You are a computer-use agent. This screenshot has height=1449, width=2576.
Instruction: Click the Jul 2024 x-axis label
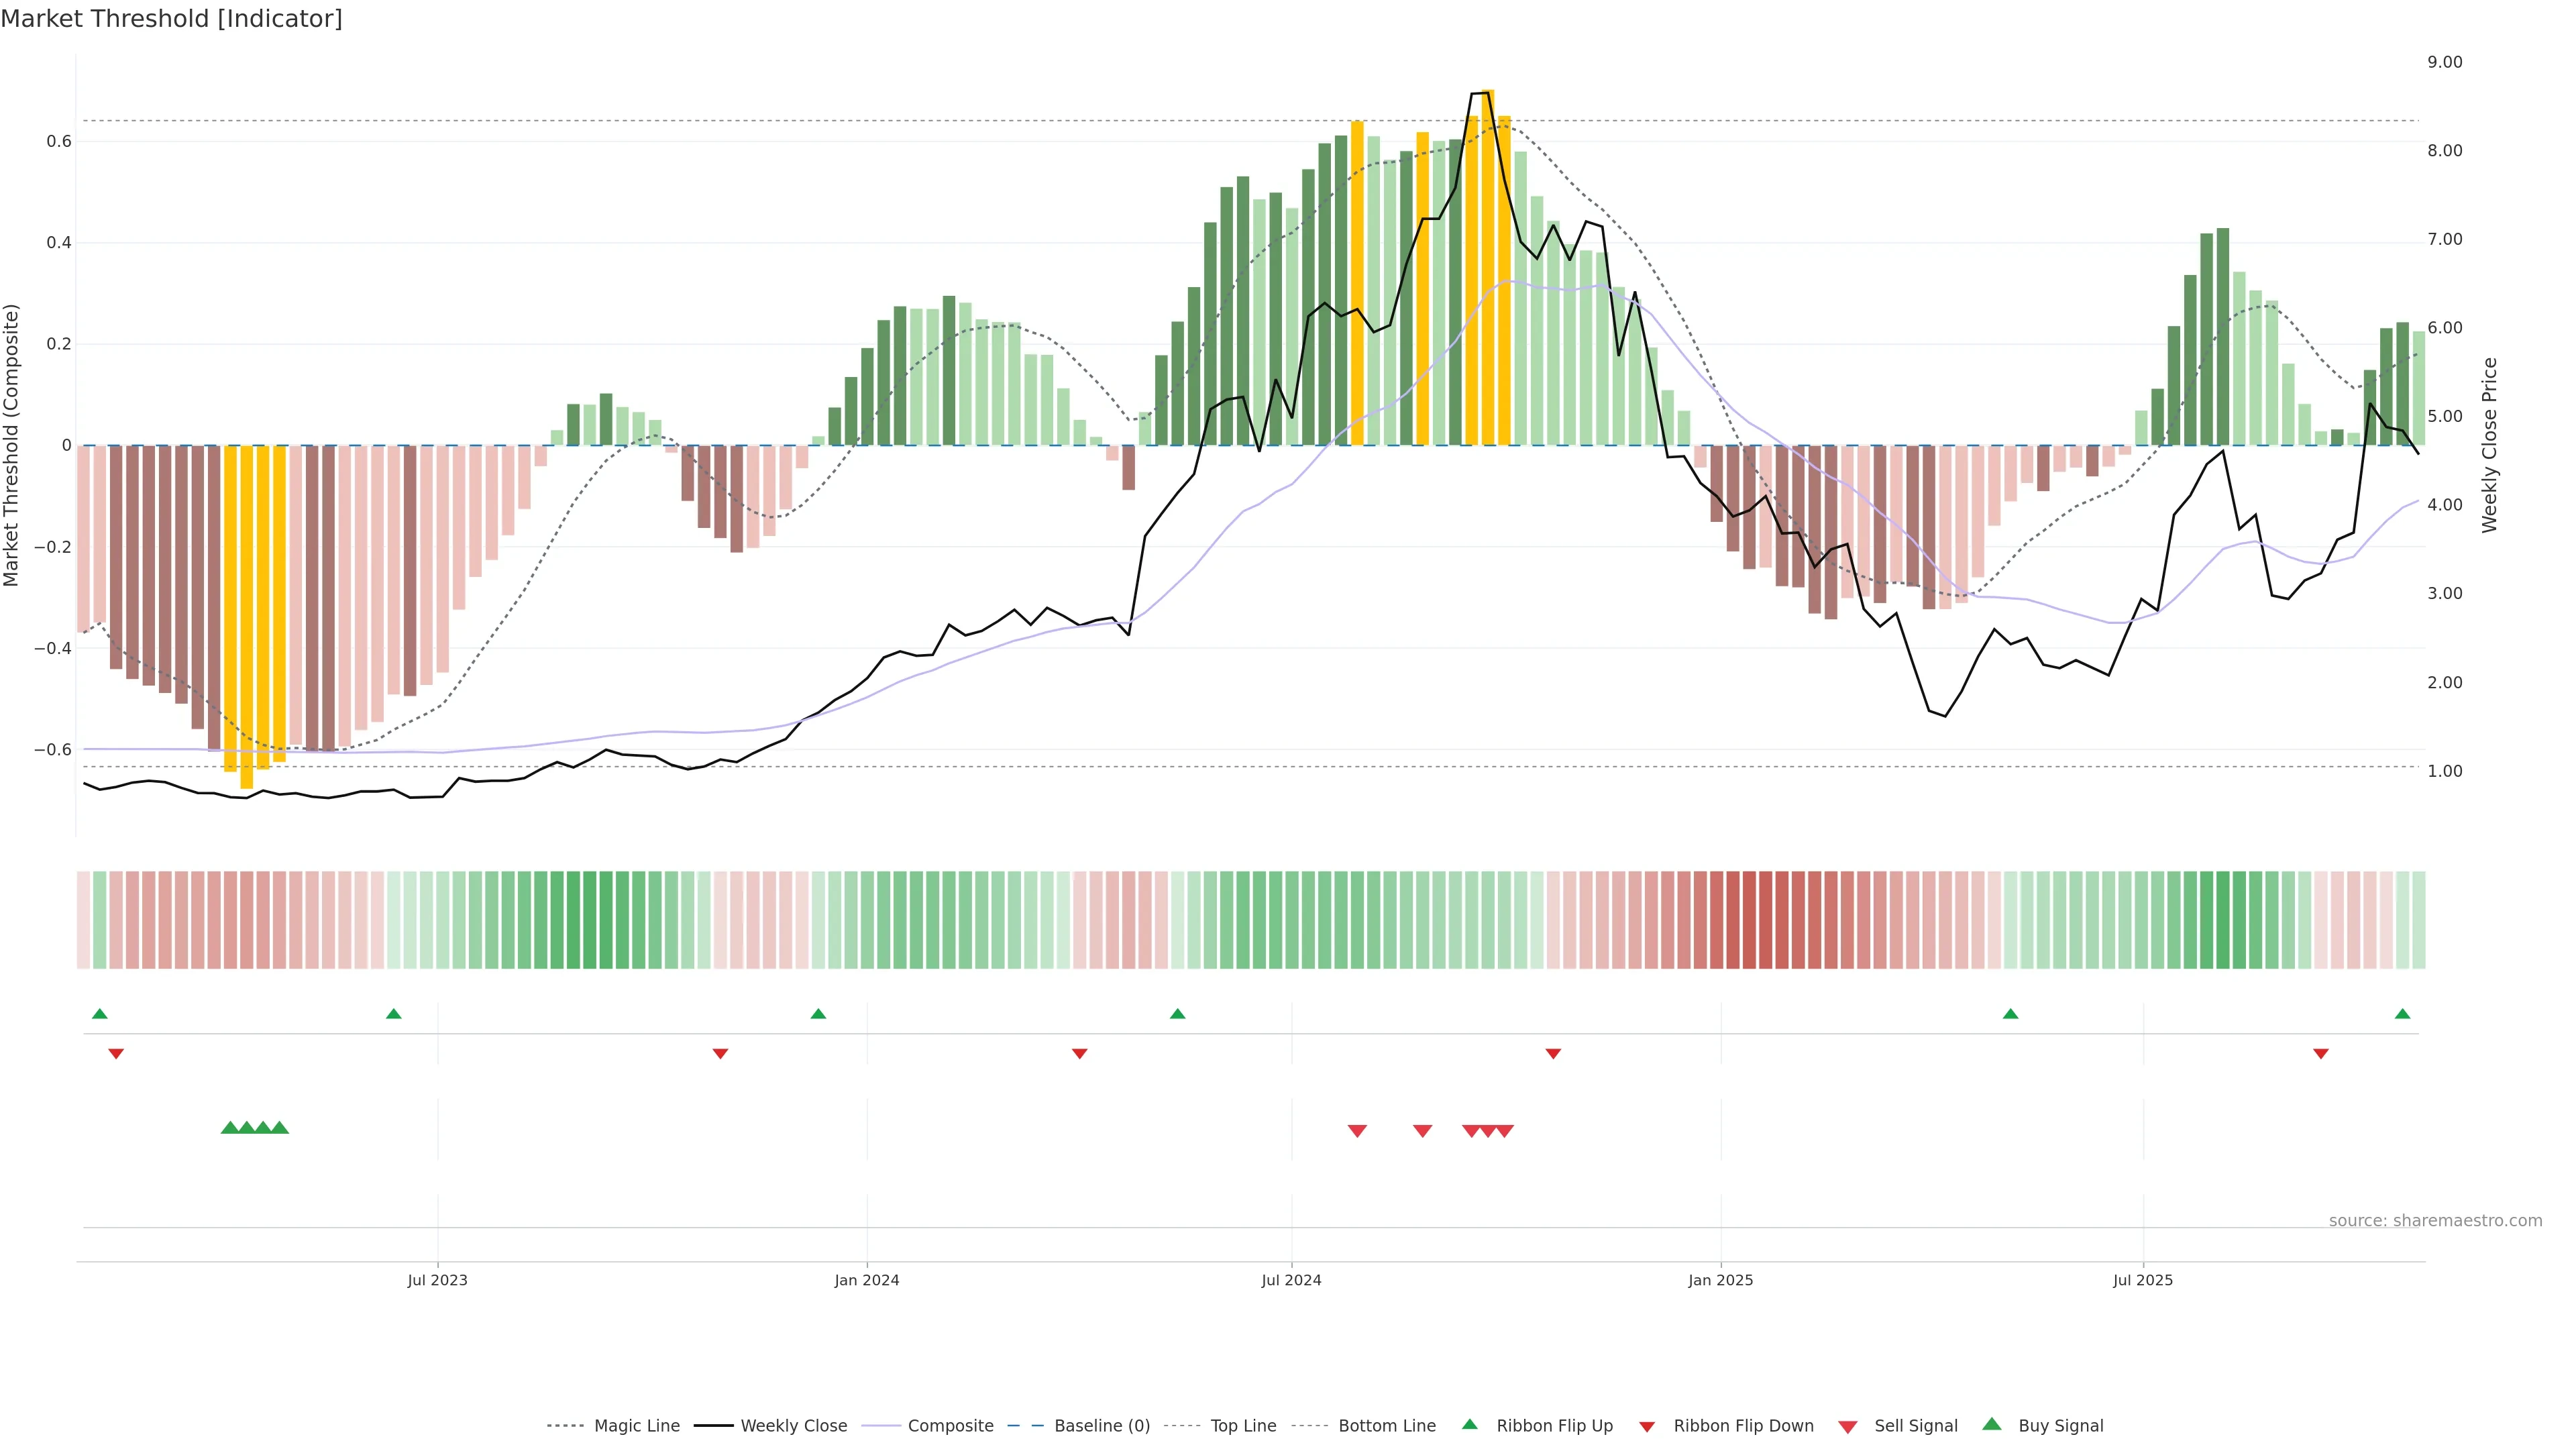coord(1291,1280)
